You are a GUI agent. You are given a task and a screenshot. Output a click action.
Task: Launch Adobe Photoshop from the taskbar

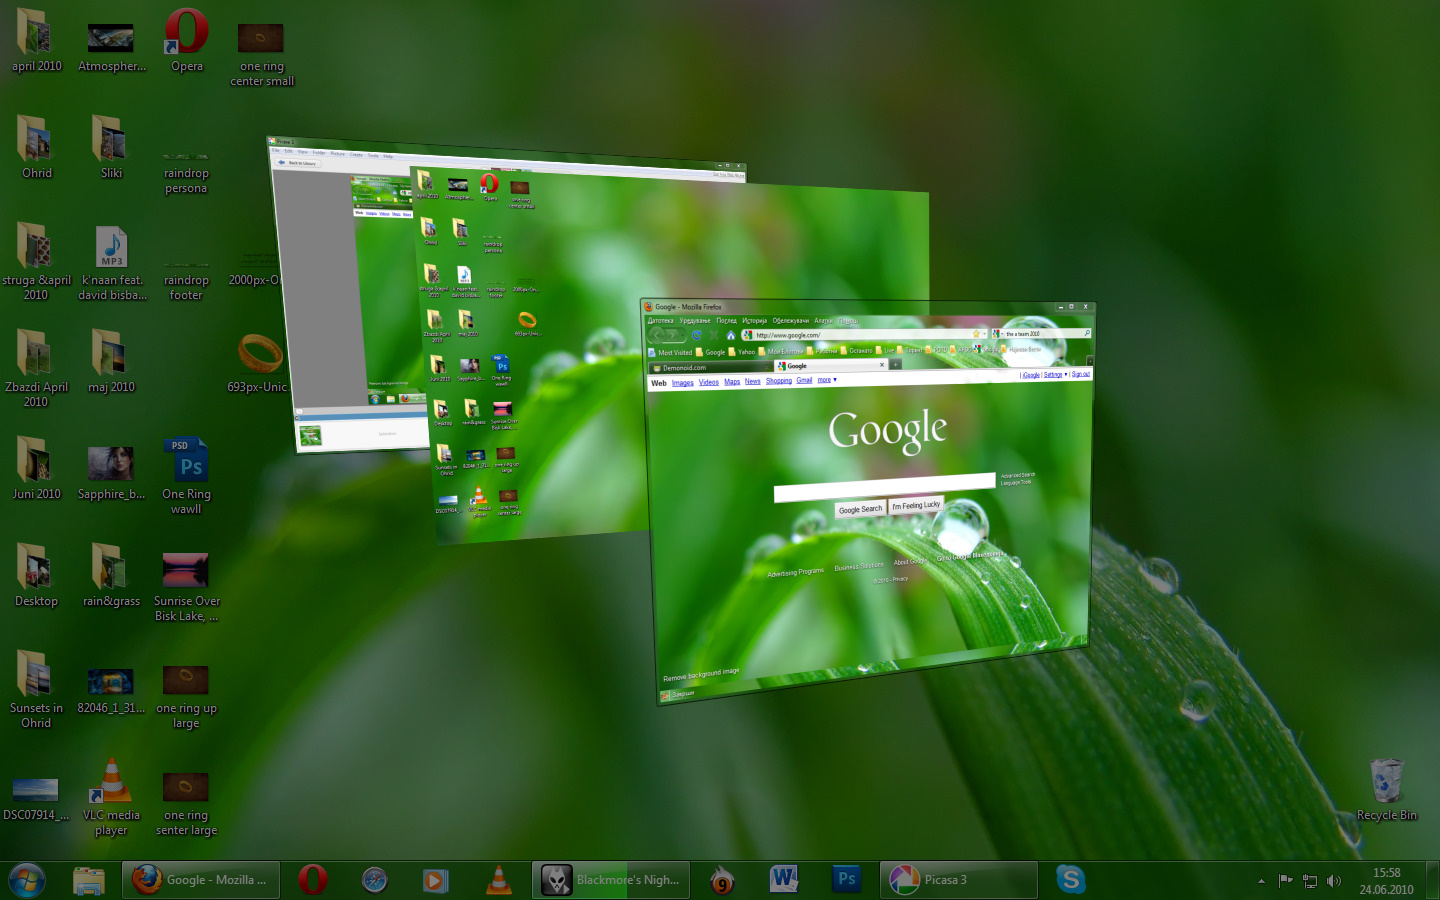846,880
